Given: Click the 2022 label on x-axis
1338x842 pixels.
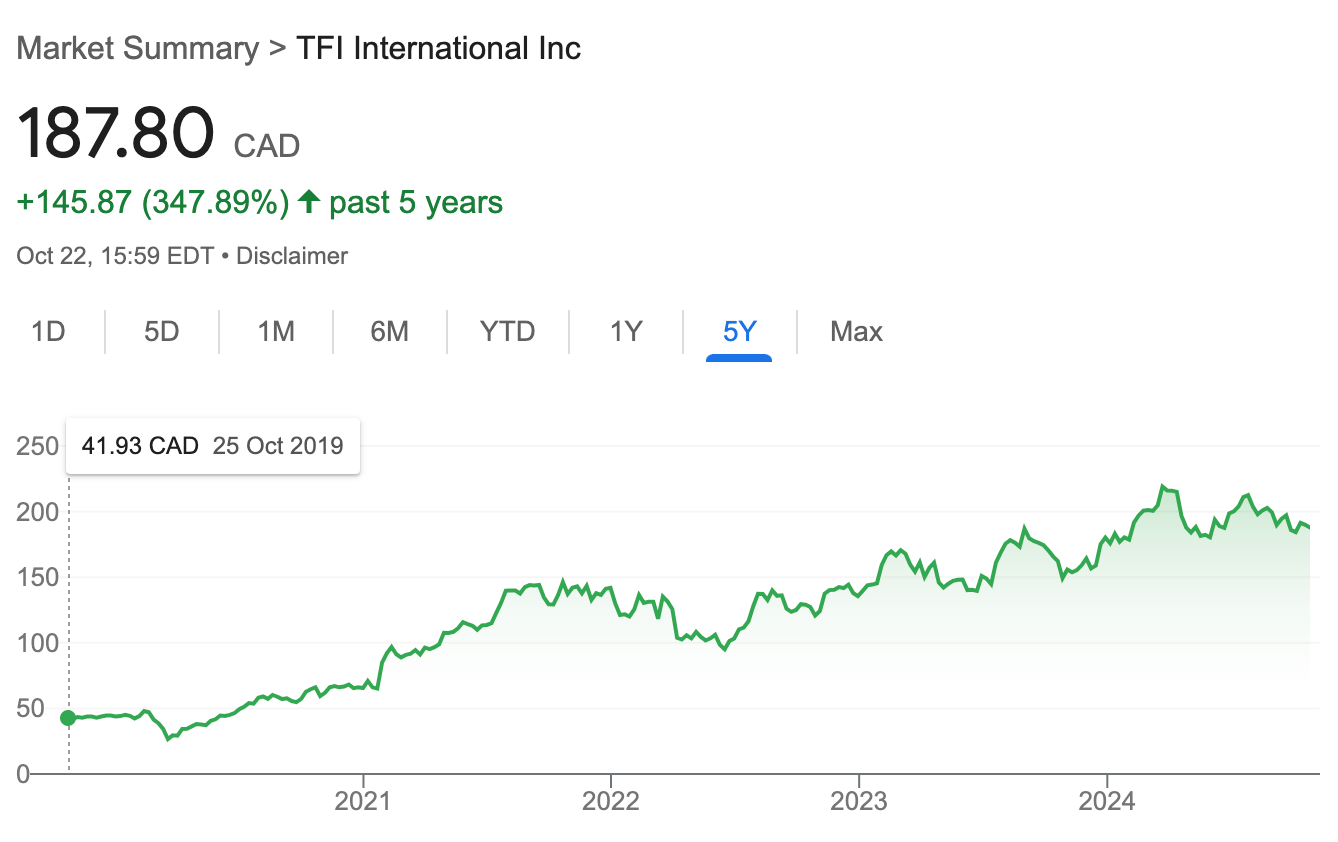Looking at the screenshot, I should [x=611, y=802].
